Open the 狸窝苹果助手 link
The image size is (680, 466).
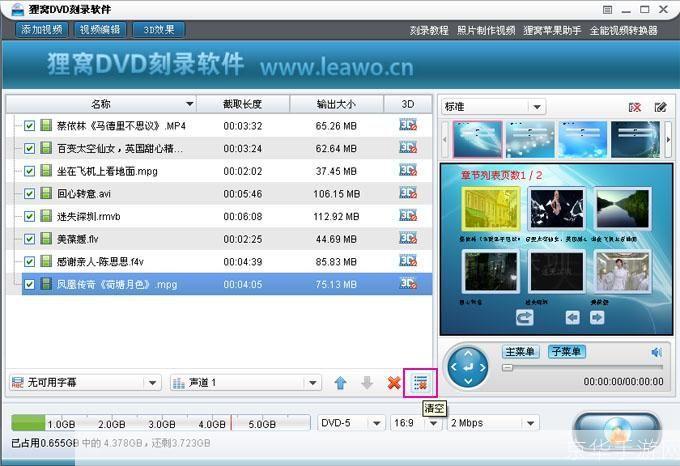coord(552,30)
